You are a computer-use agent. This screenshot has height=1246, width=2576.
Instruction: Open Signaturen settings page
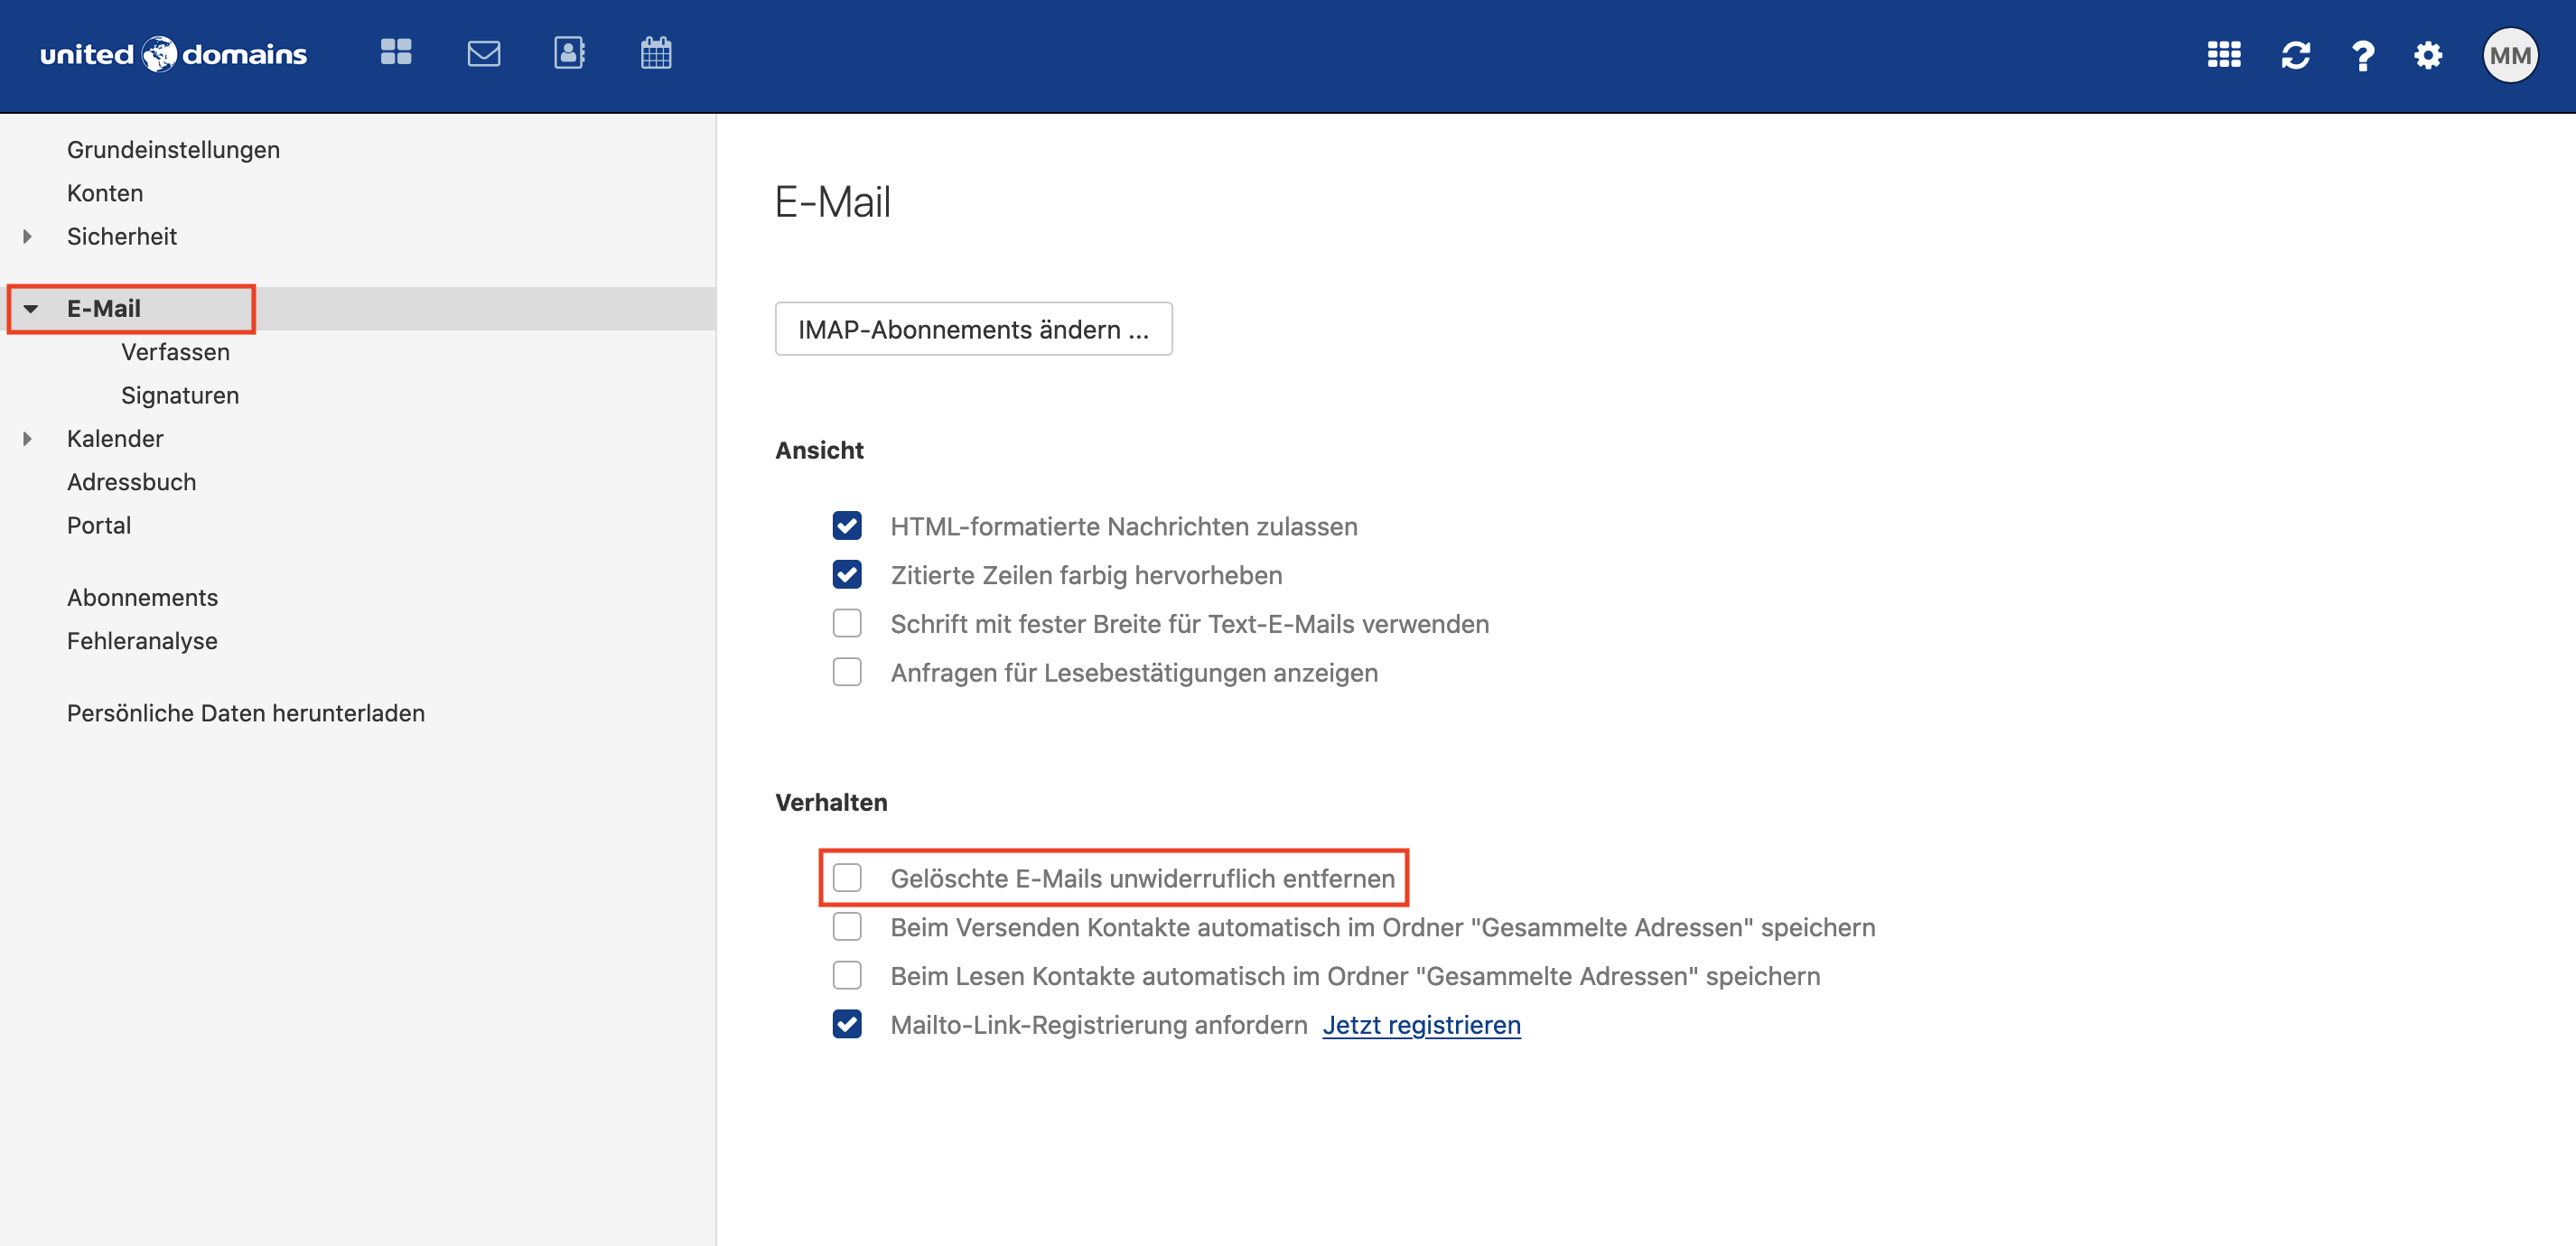(180, 395)
